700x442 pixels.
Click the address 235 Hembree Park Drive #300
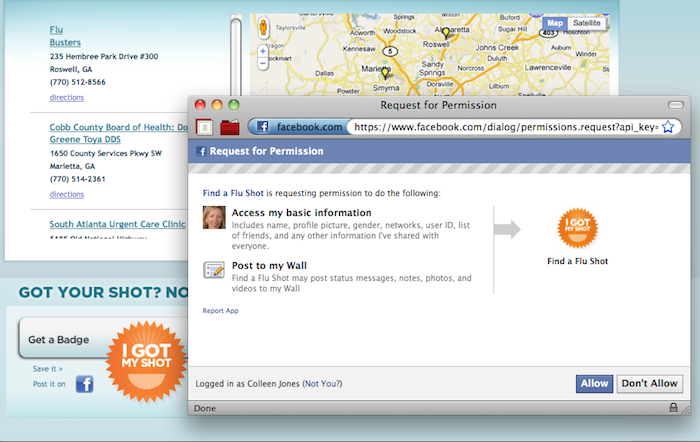coord(104,56)
